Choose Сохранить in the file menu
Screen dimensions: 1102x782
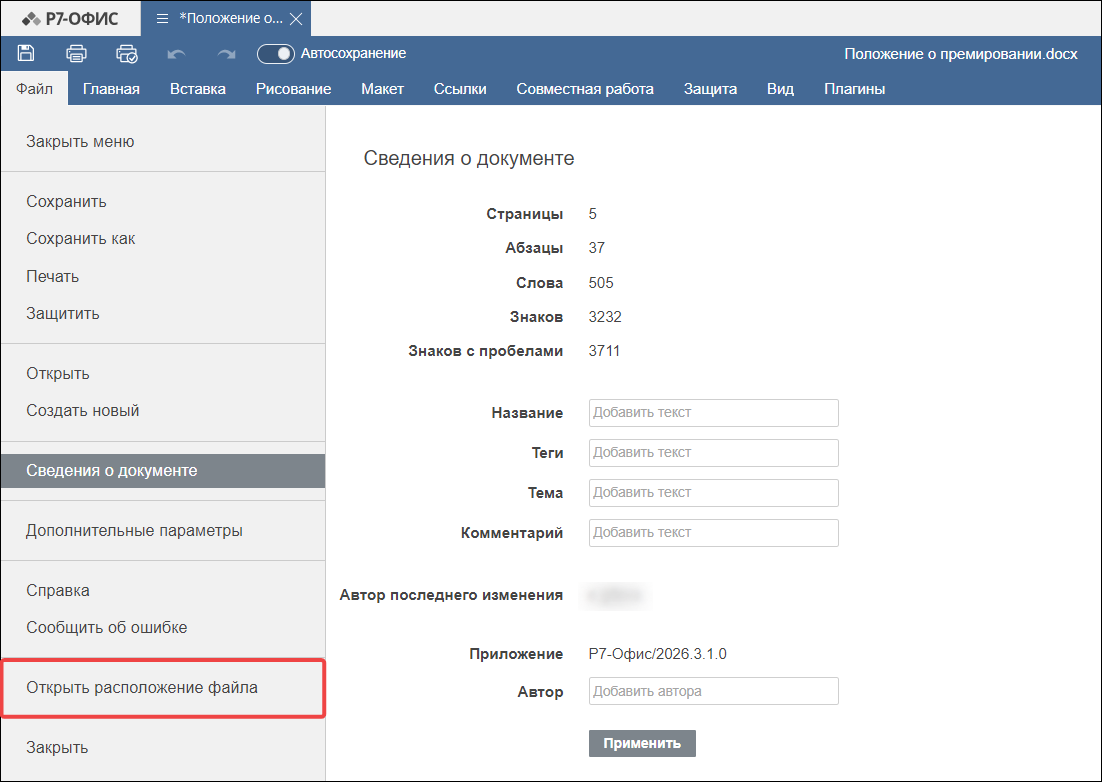[163, 202]
